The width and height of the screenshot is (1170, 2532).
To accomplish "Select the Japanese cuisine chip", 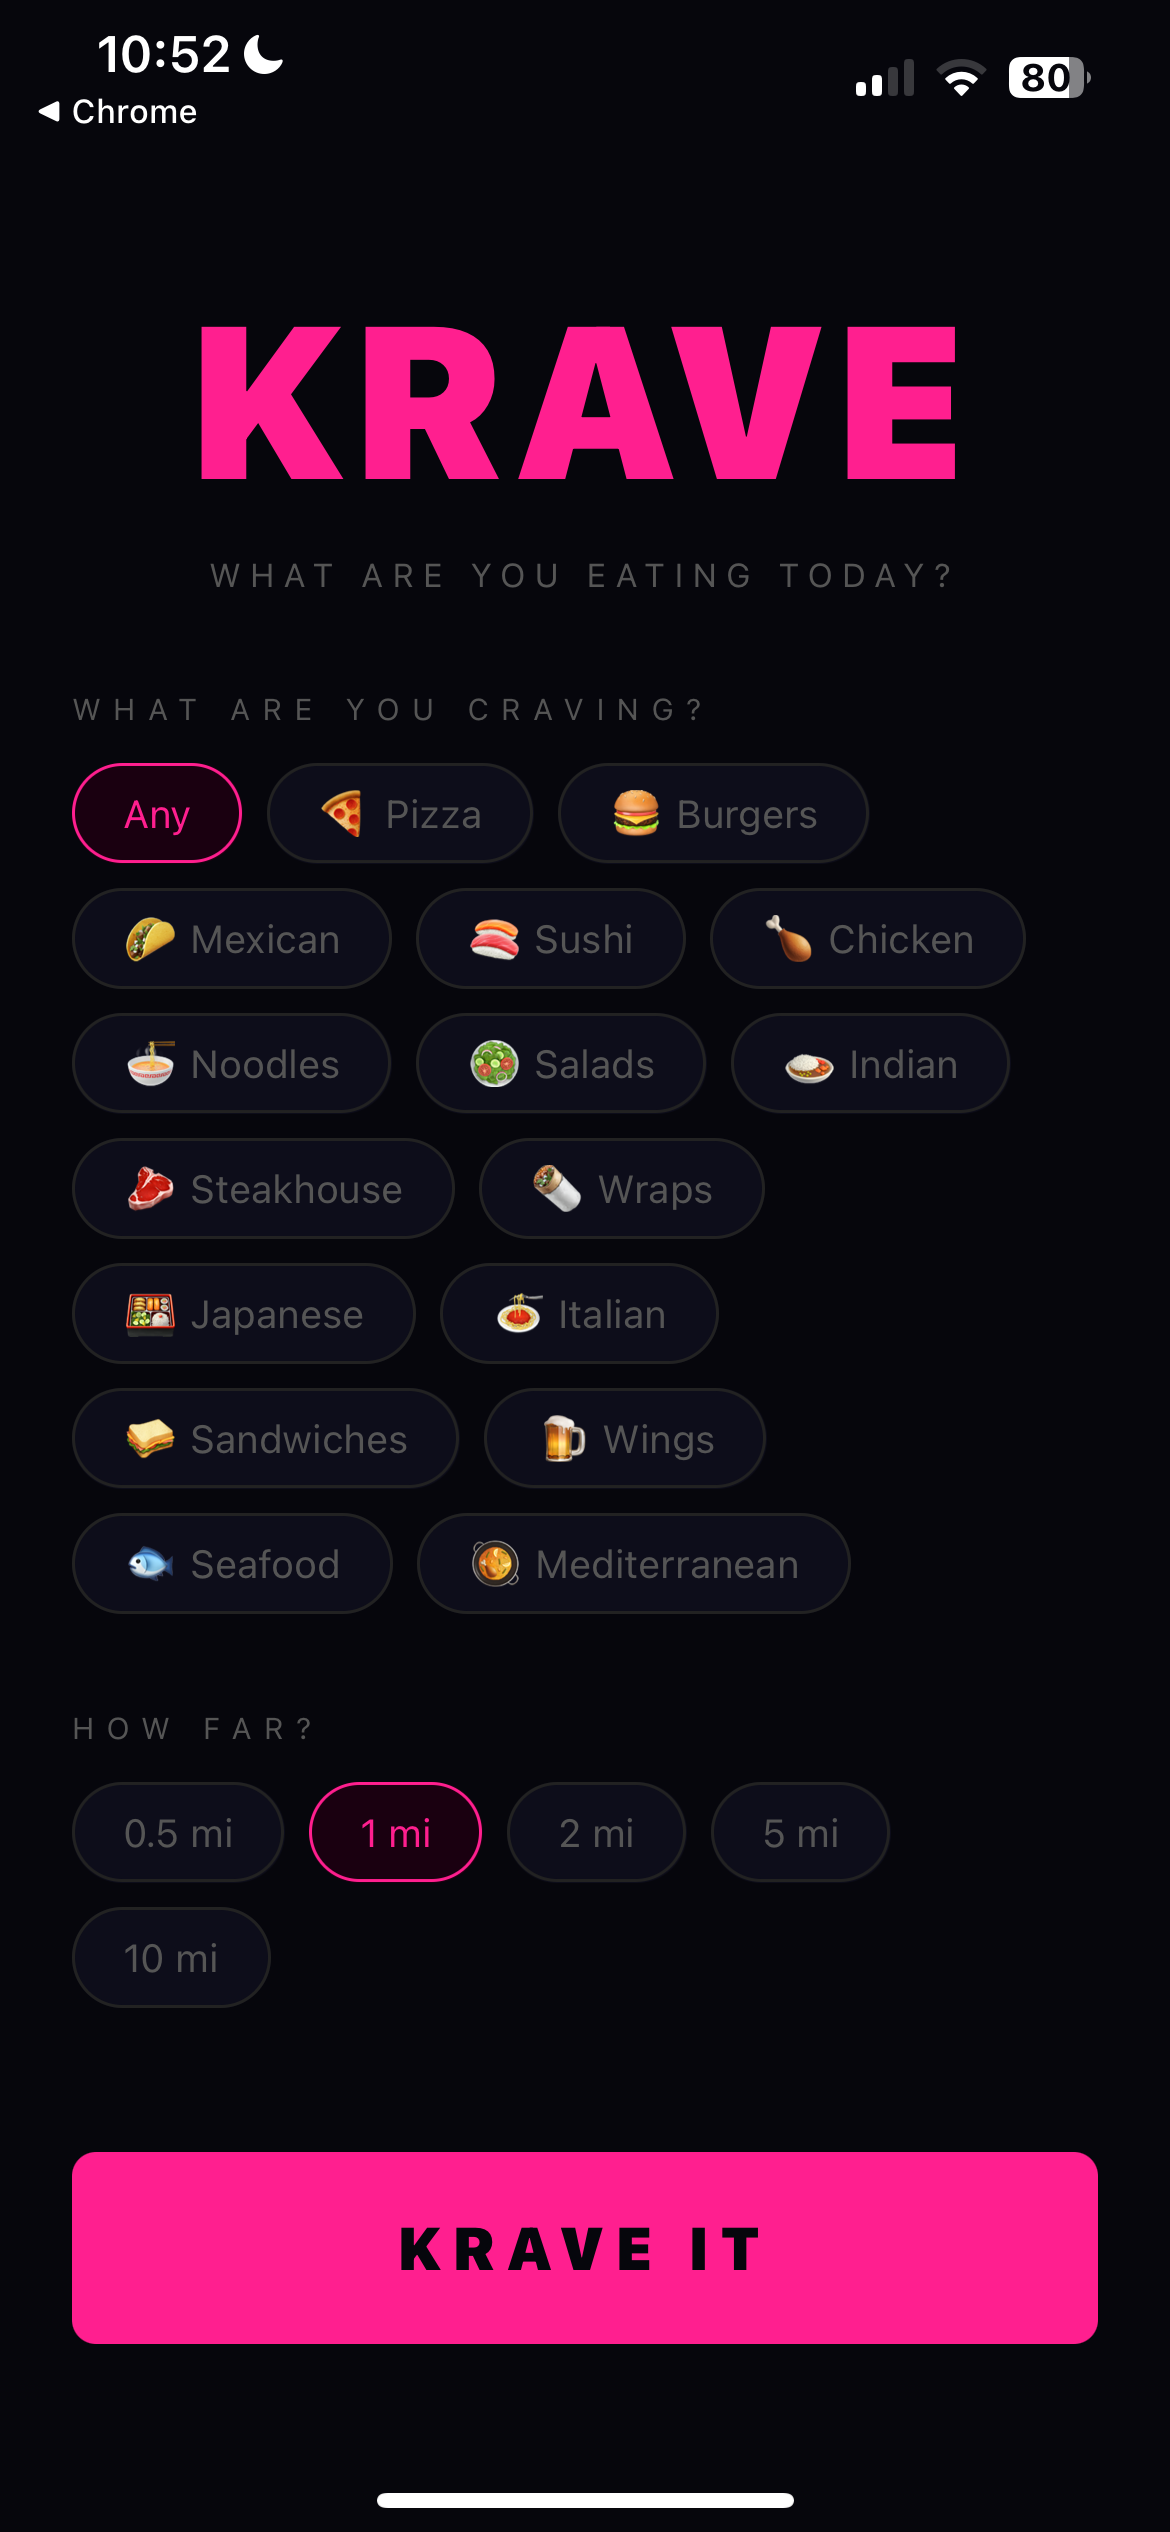I will (x=244, y=1314).
